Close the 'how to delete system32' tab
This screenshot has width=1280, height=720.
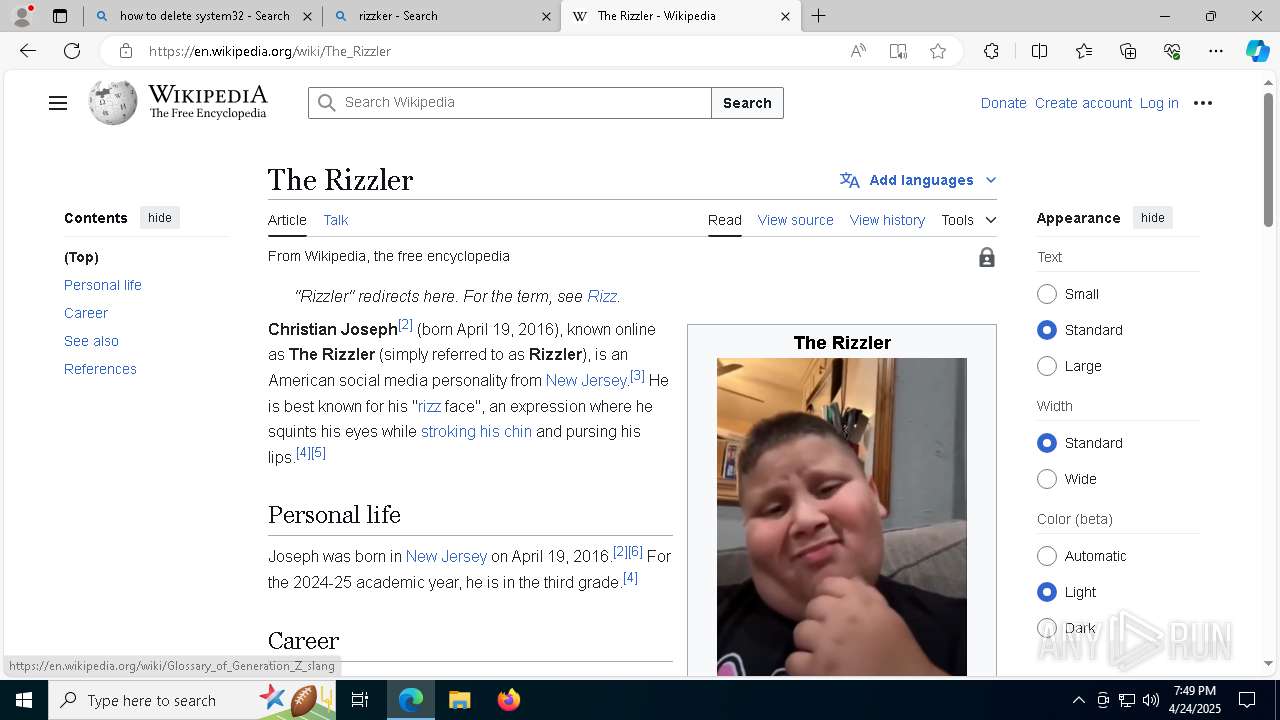pyautogui.click(x=307, y=16)
